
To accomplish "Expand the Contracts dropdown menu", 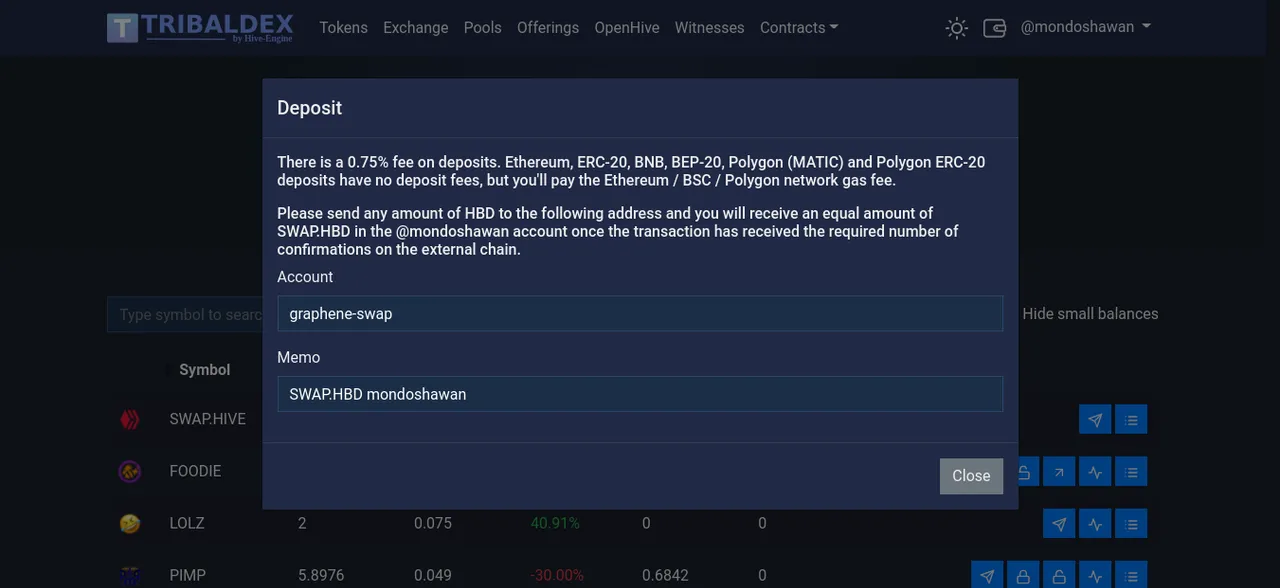I will [x=799, y=28].
